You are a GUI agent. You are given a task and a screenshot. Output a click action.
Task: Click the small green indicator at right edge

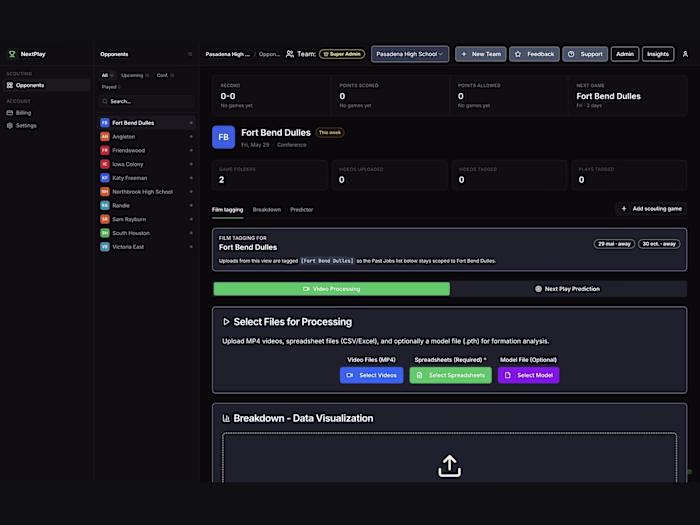689,471
